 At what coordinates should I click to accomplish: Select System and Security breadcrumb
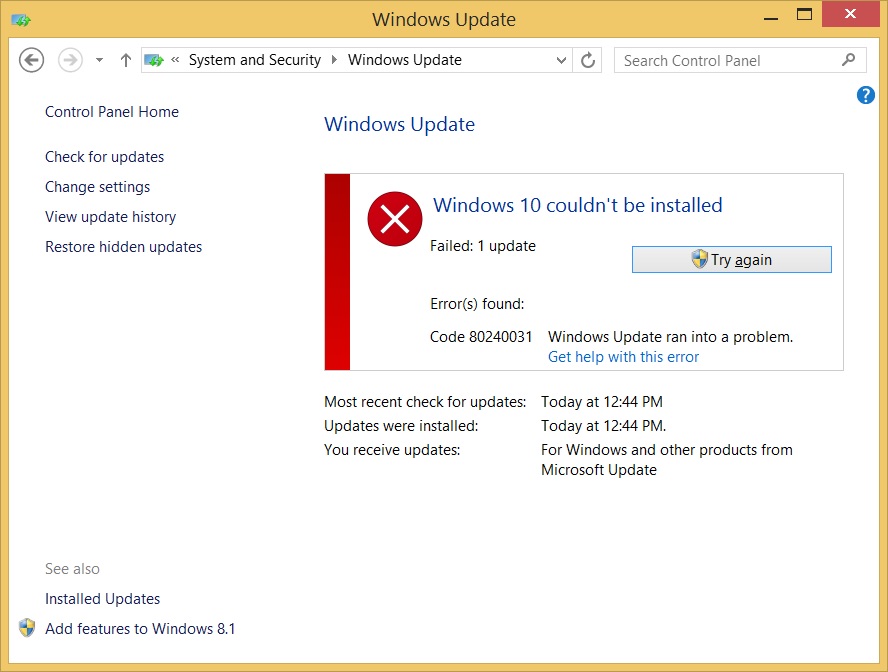255,60
